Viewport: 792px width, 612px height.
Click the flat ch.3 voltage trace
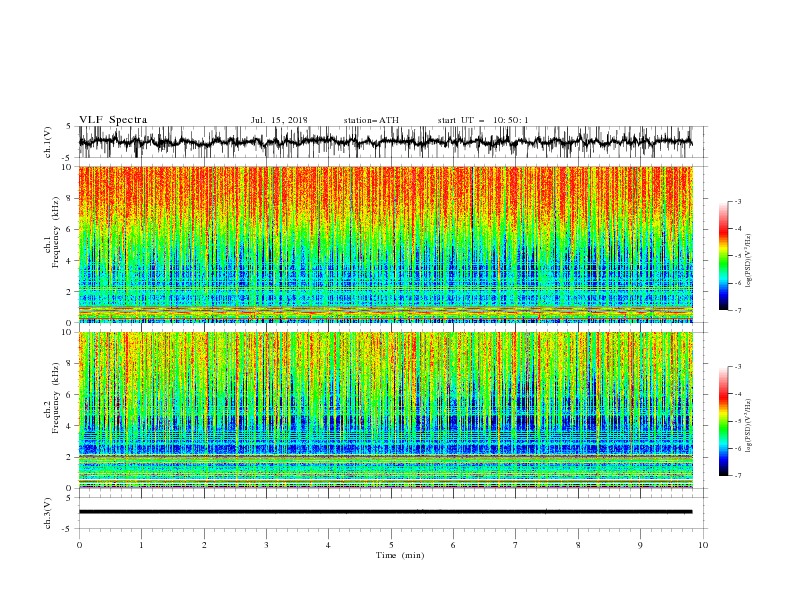385,512
